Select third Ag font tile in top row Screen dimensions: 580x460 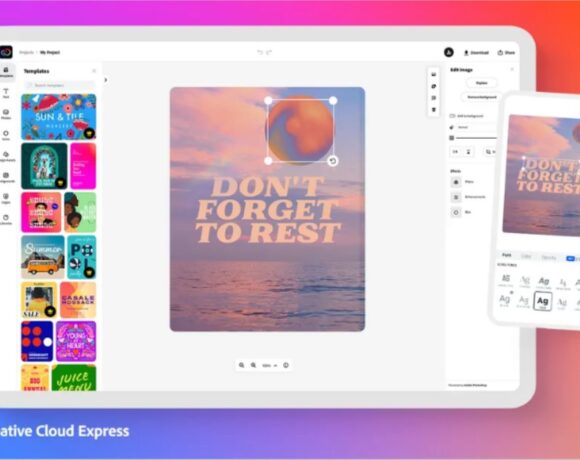pos(543,282)
